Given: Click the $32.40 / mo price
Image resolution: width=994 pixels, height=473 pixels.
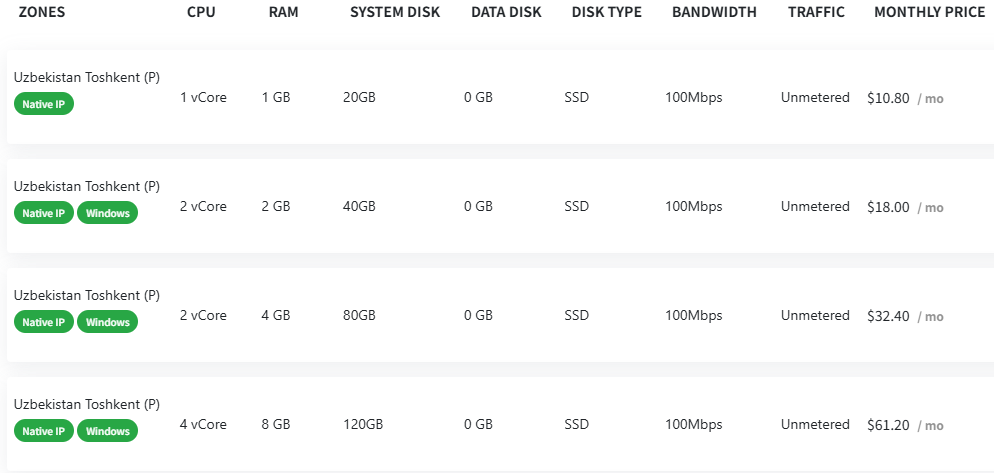Looking at the screenshot, I should click(x=905, y=316).
